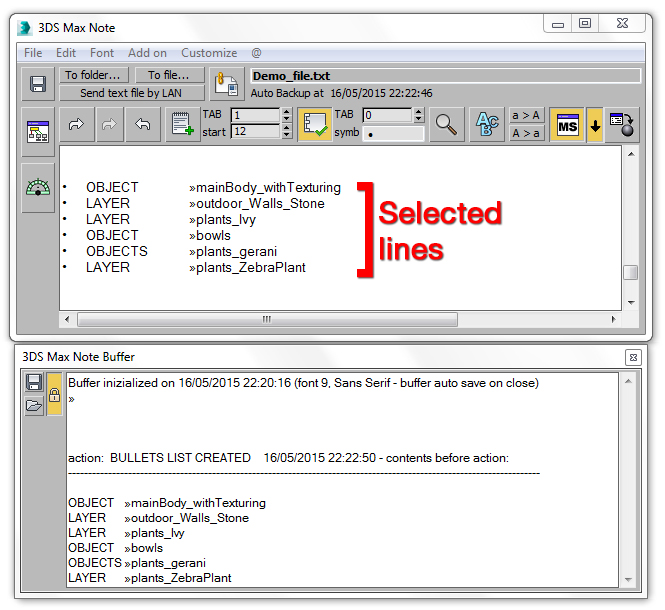Click the To folder... button

click(x=94, y=75)
